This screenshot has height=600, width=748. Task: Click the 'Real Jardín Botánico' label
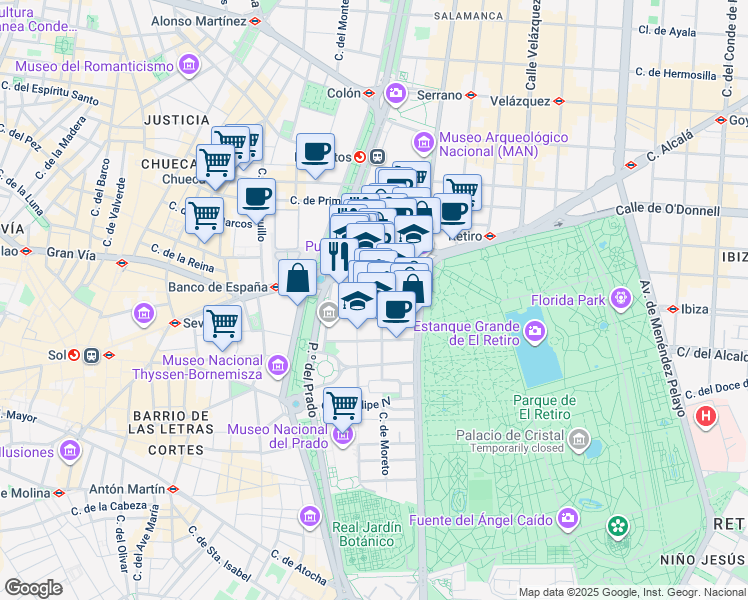pos(367,534)
